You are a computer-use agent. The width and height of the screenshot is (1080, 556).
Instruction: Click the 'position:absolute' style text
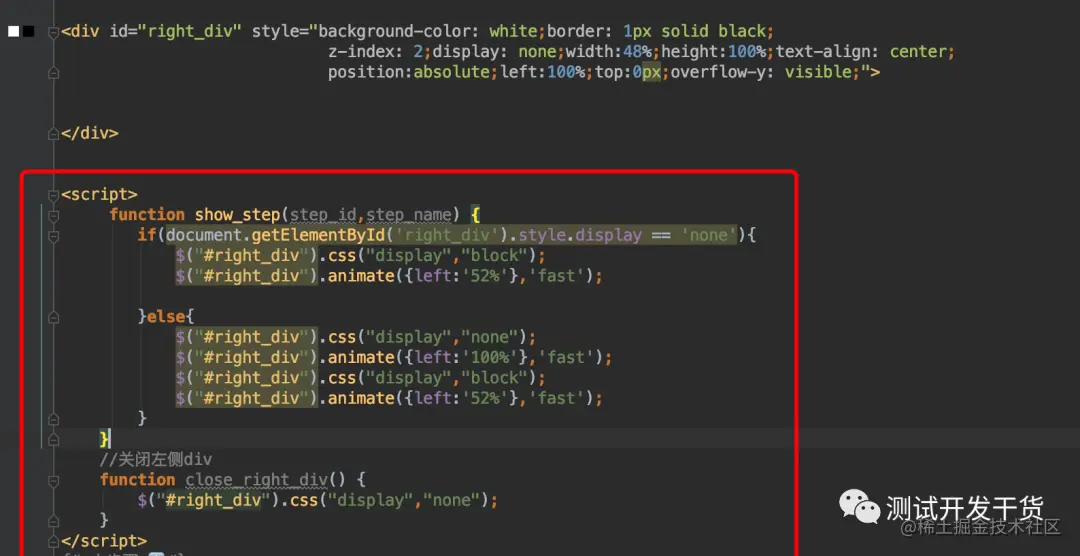click(408, 72)
